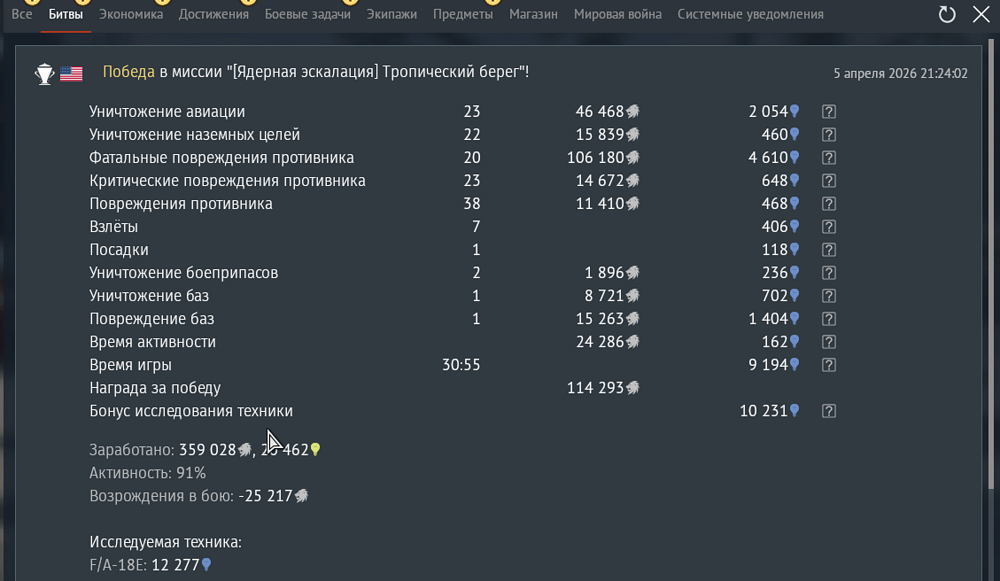Open help for Бонус исследования техники
1000x581 pixels.
tap(828, 411)
